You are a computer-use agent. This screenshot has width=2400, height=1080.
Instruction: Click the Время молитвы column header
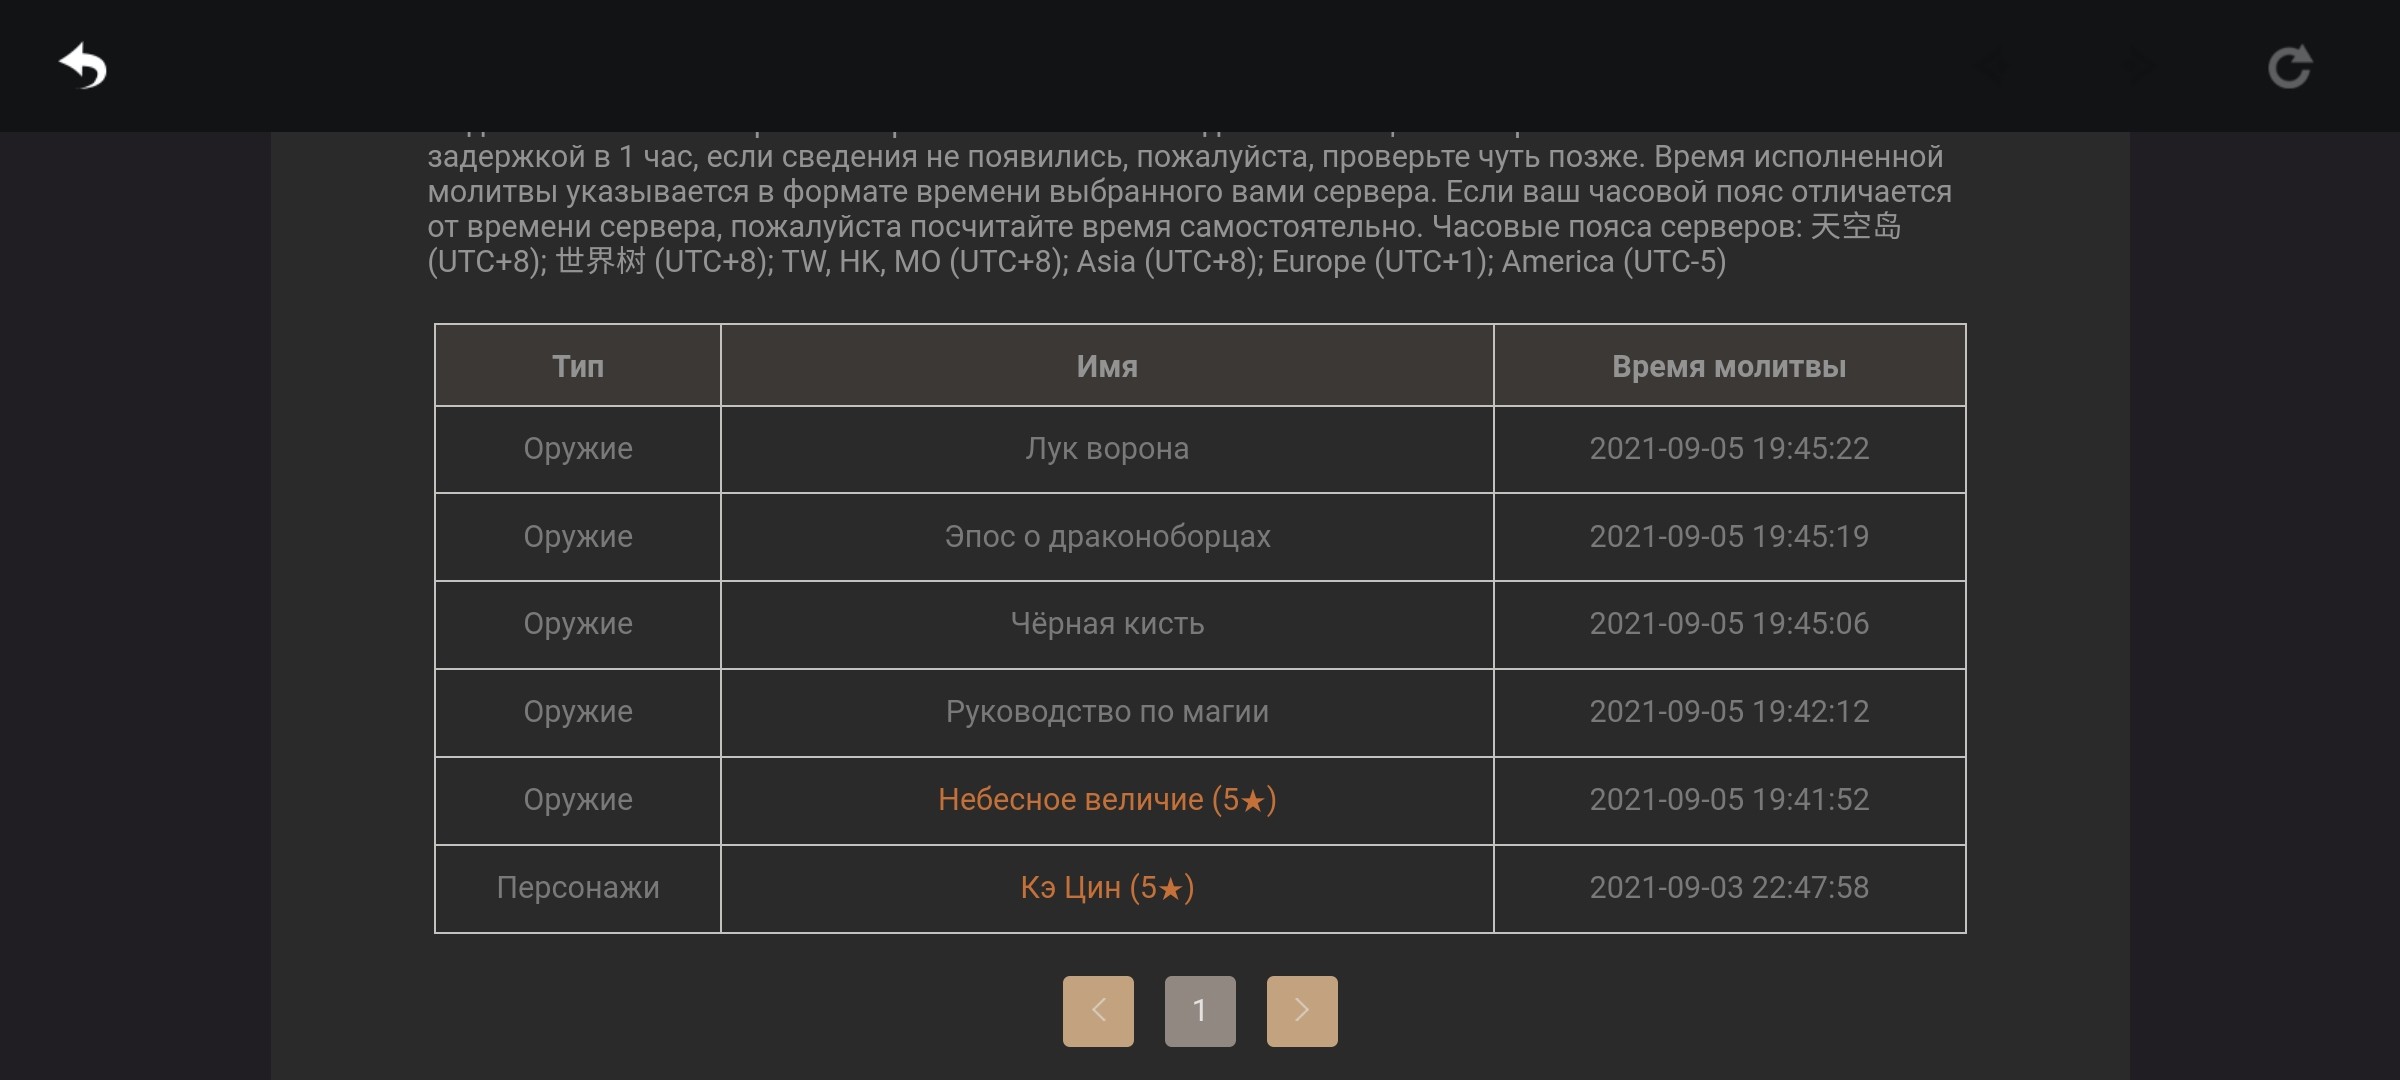coord(1729,366)
